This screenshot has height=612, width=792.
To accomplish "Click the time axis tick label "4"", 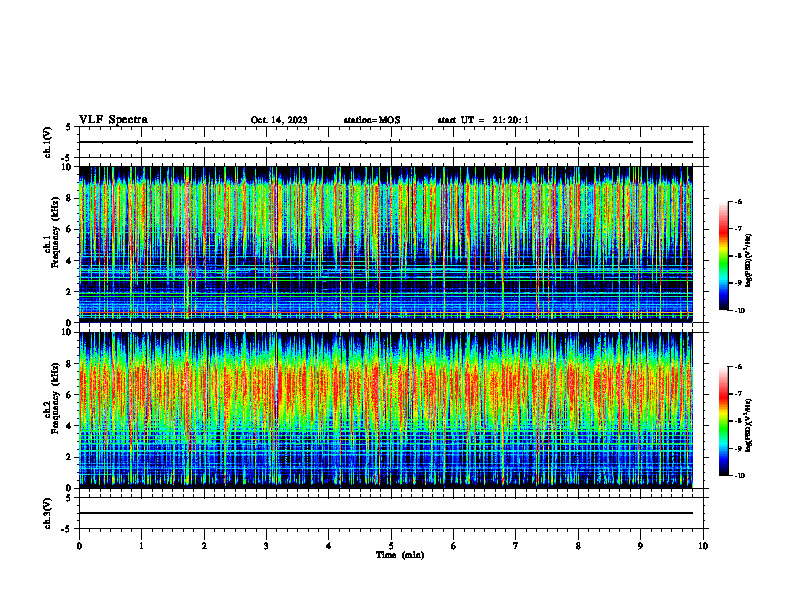I will click(x=329, y=546).
